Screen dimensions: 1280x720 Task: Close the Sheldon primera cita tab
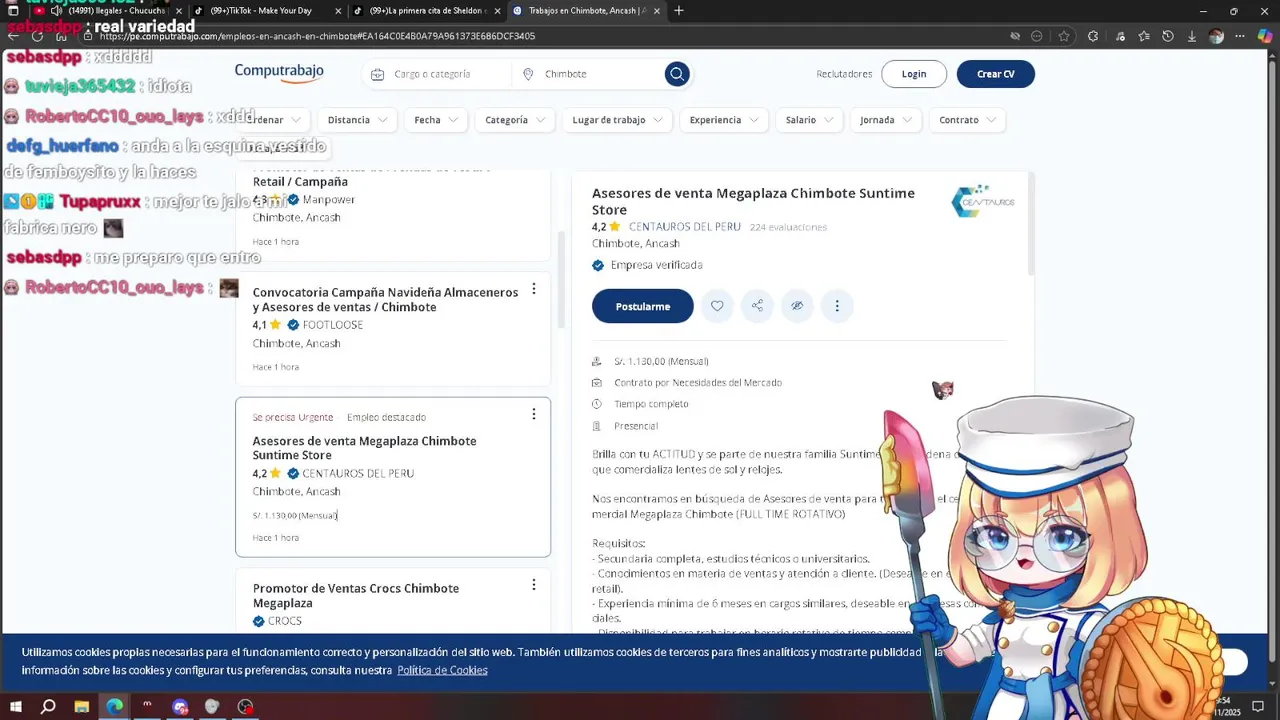pos(497,11)
